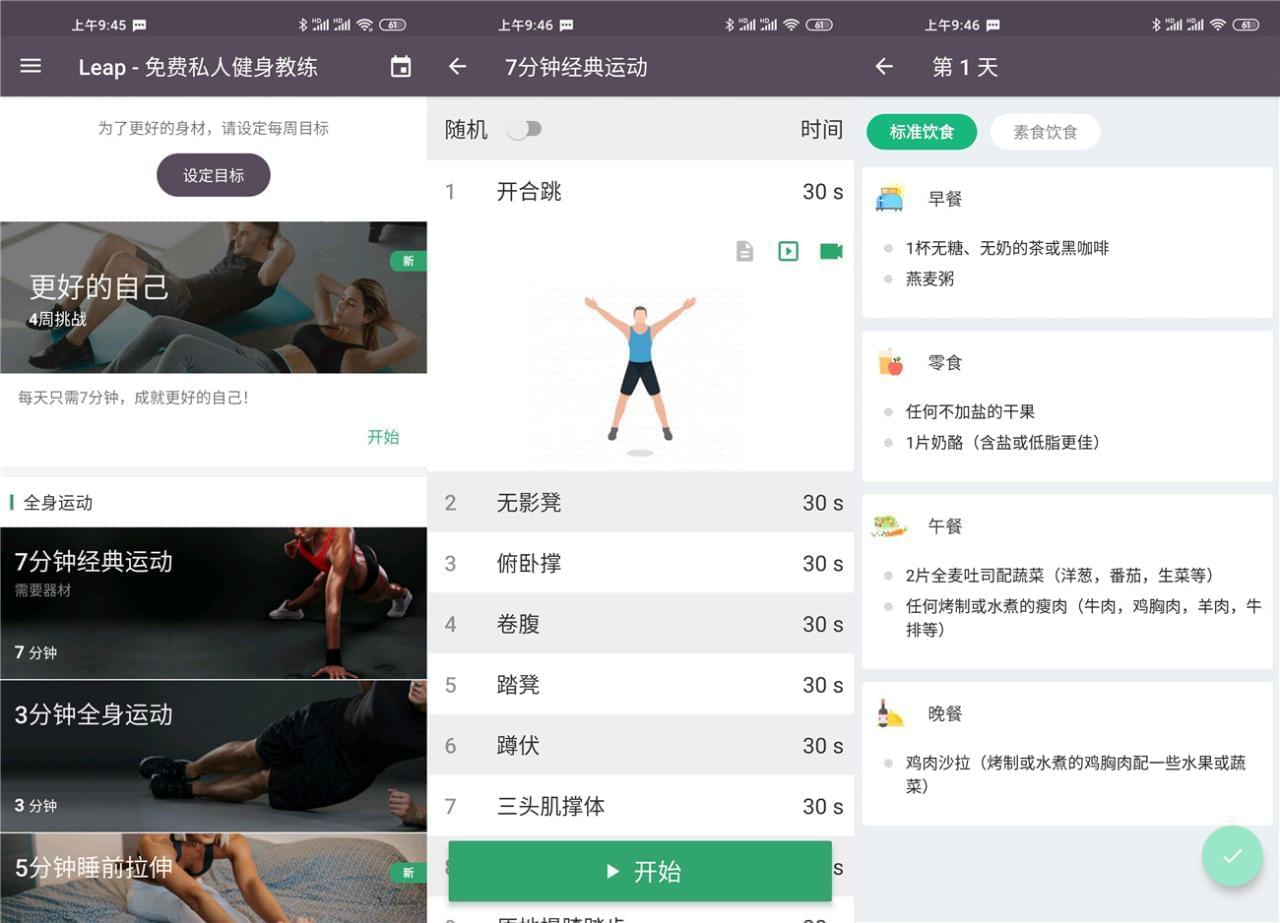
Task: Open the hamburger menu in Leap home
Action: point(31,66)
